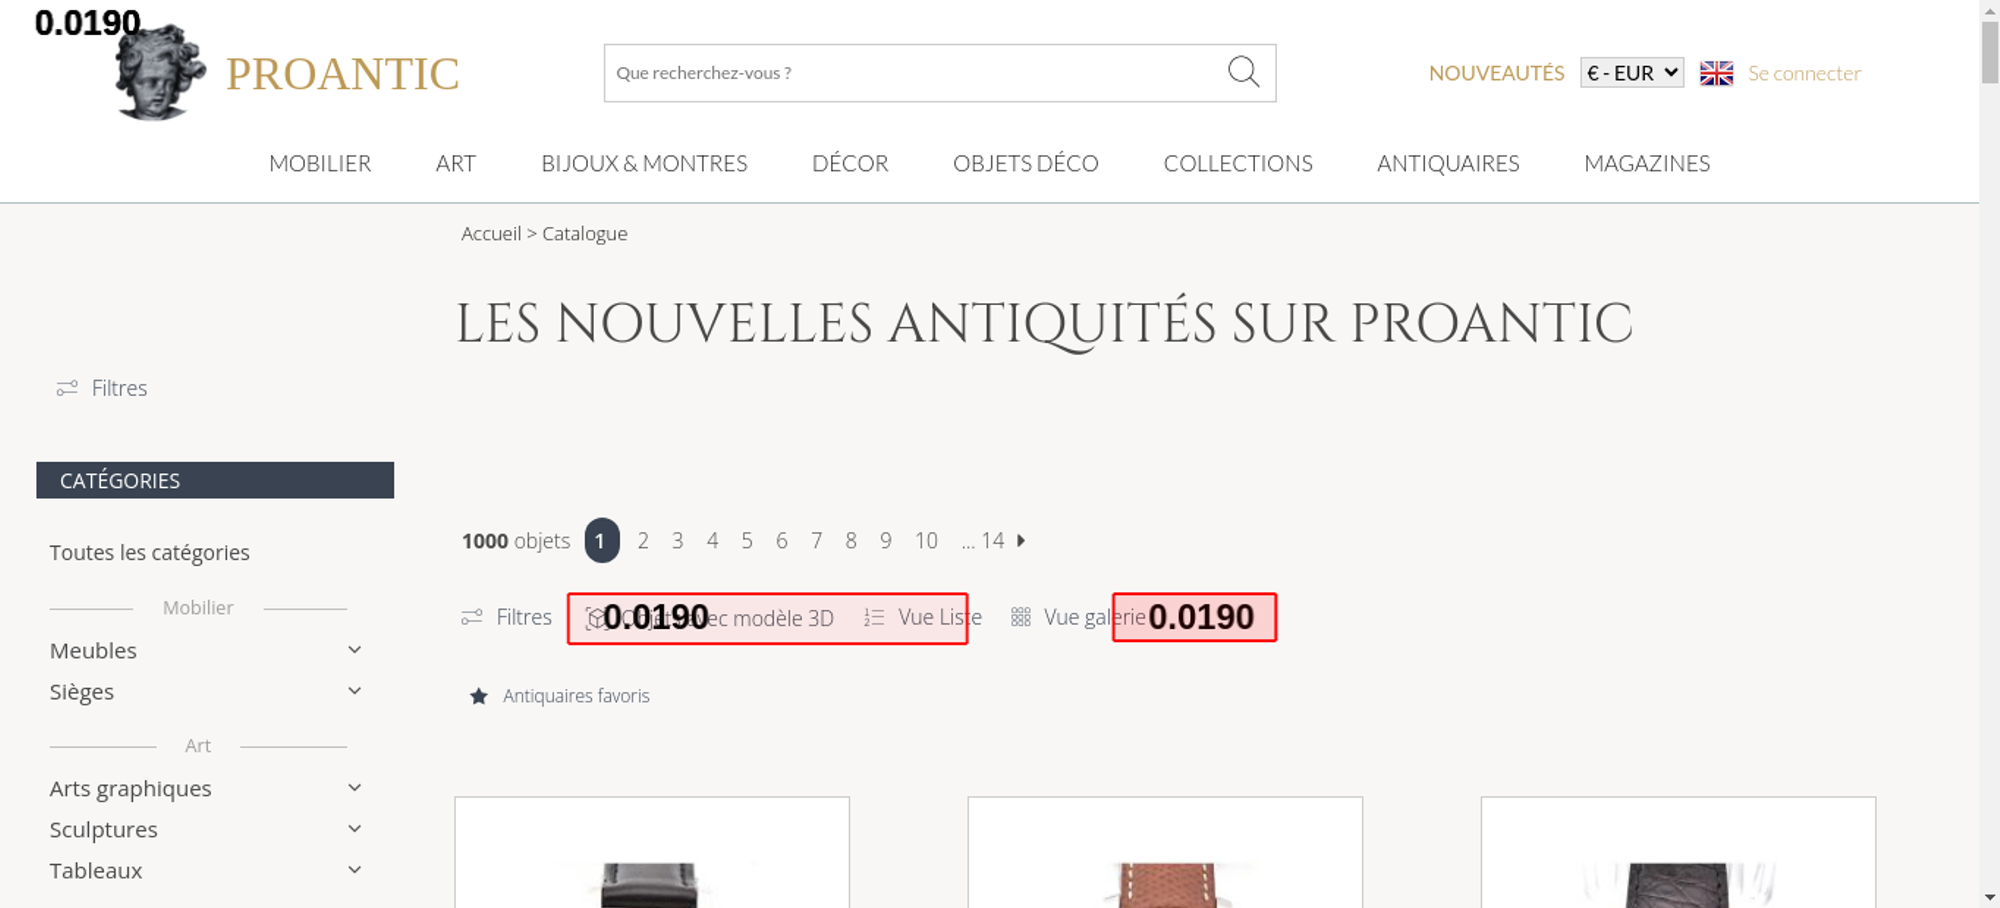
Task: Go to page 5 of results
Action: [x=747, y=541]
